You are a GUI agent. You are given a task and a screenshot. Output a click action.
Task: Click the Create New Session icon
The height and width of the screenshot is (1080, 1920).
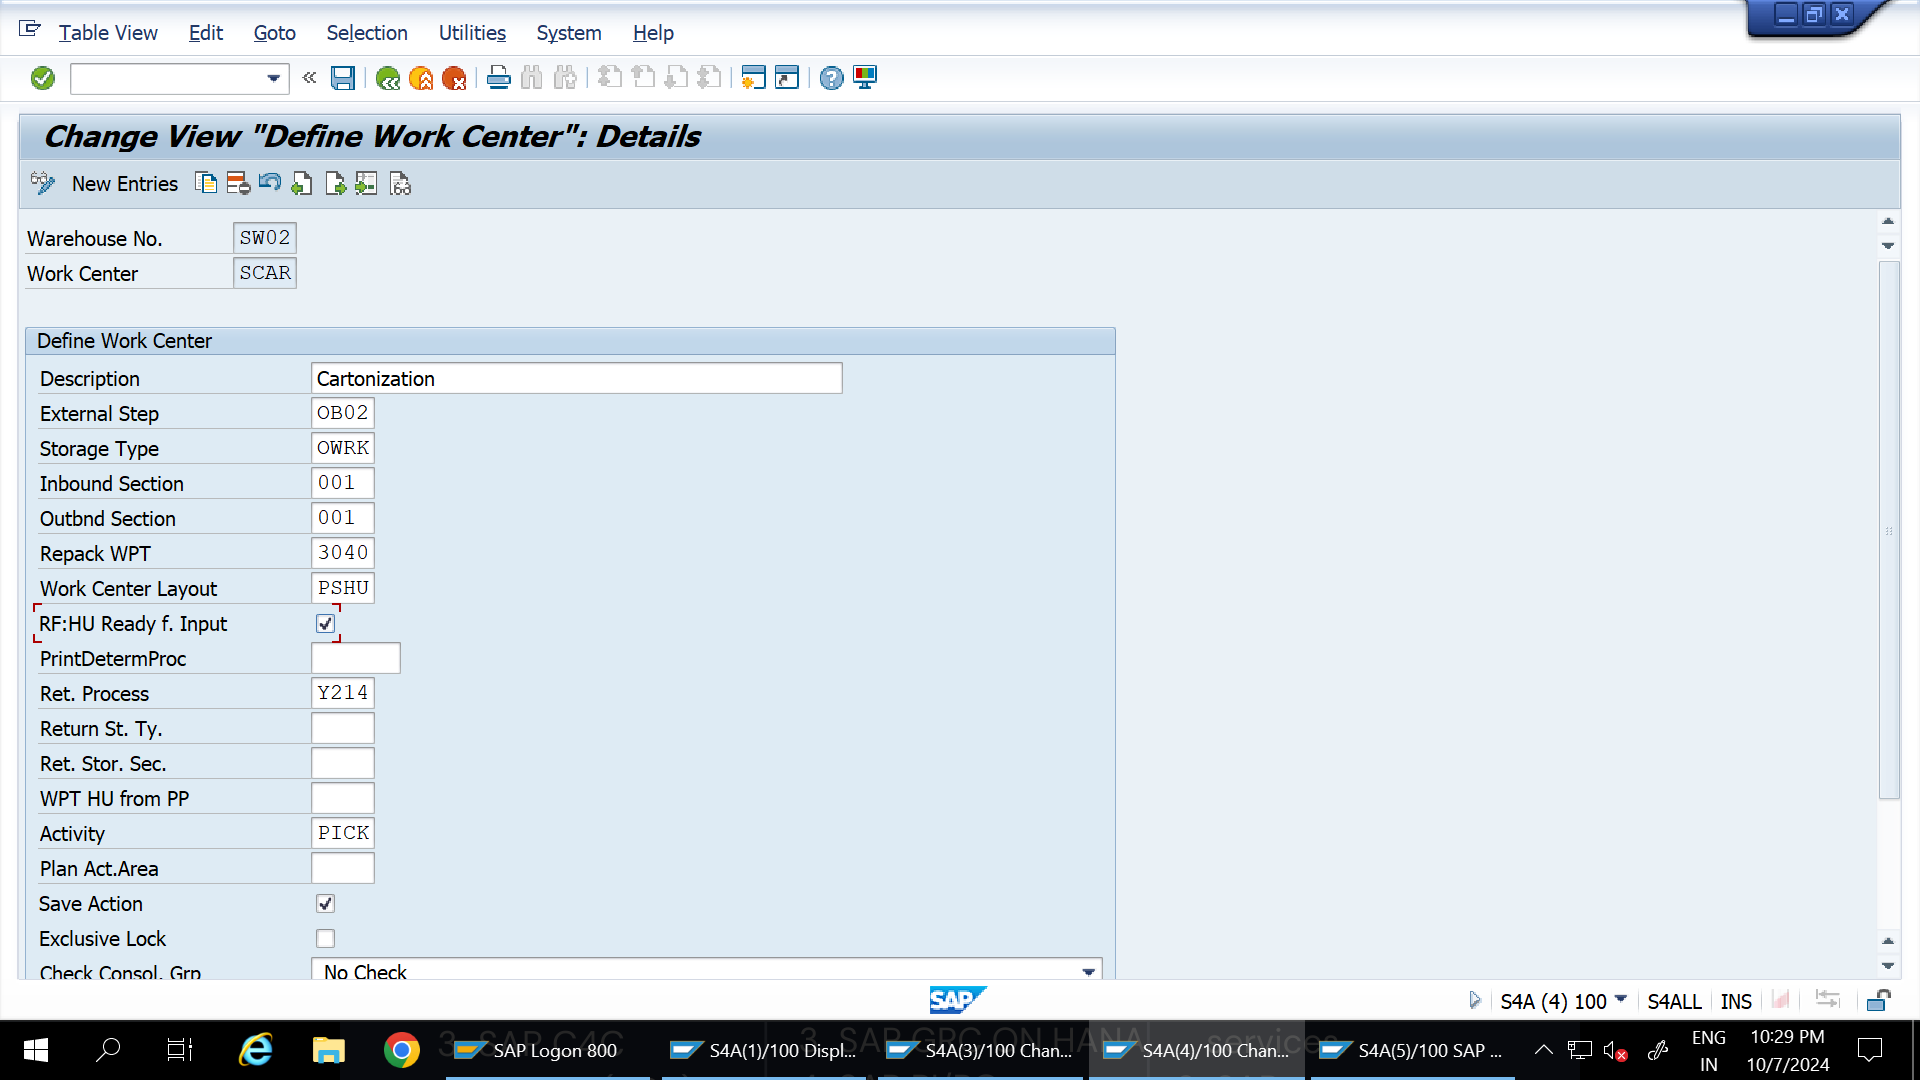tap(753, 78)
